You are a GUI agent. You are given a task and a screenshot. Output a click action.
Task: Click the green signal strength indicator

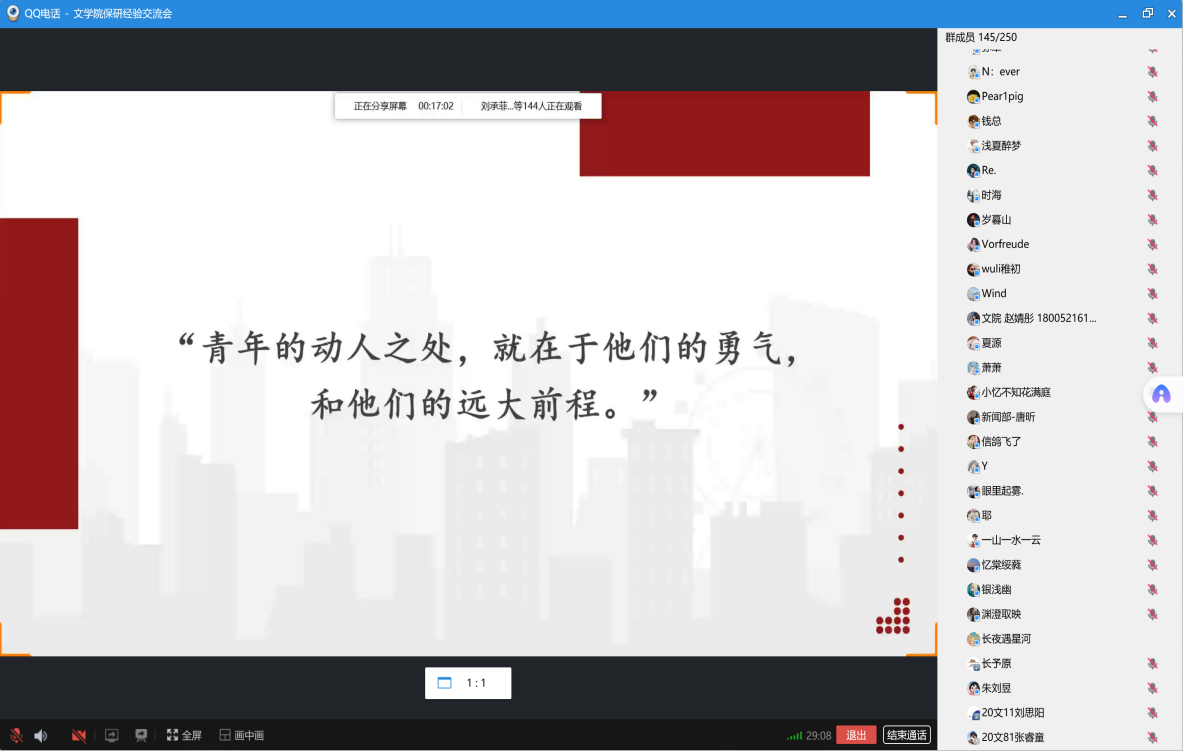click(794, 736)
